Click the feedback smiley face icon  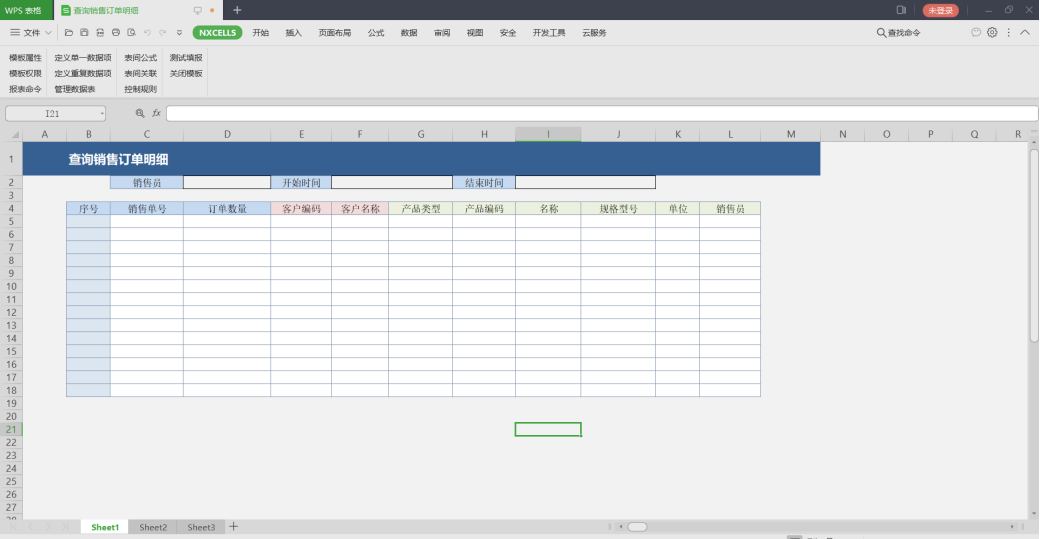[x=976, y=32]
